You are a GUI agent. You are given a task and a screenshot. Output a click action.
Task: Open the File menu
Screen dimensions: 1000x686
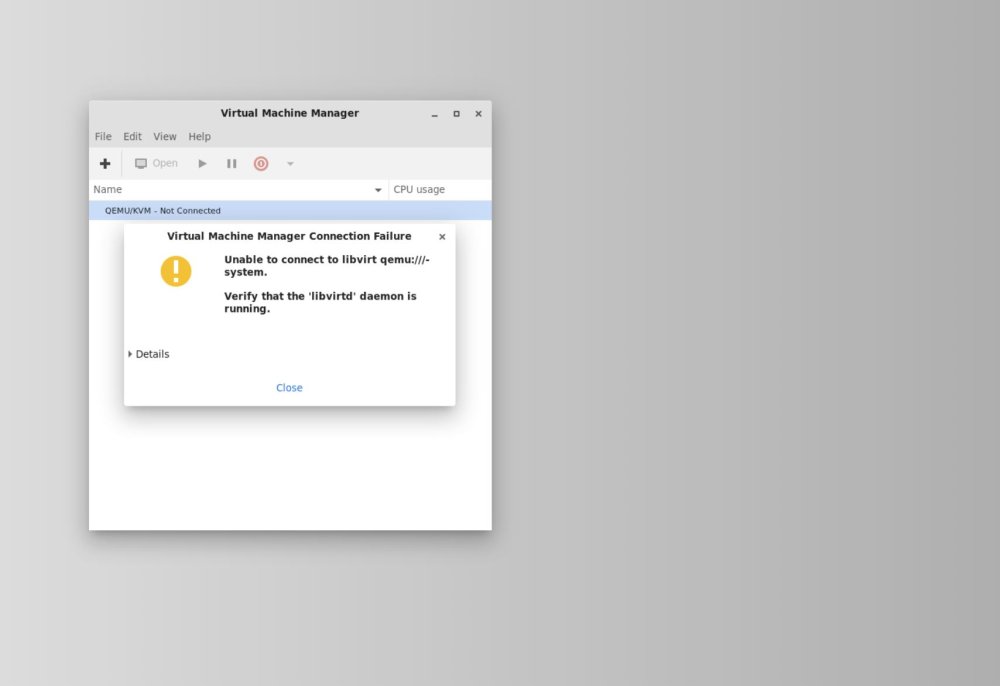(103, 136)
